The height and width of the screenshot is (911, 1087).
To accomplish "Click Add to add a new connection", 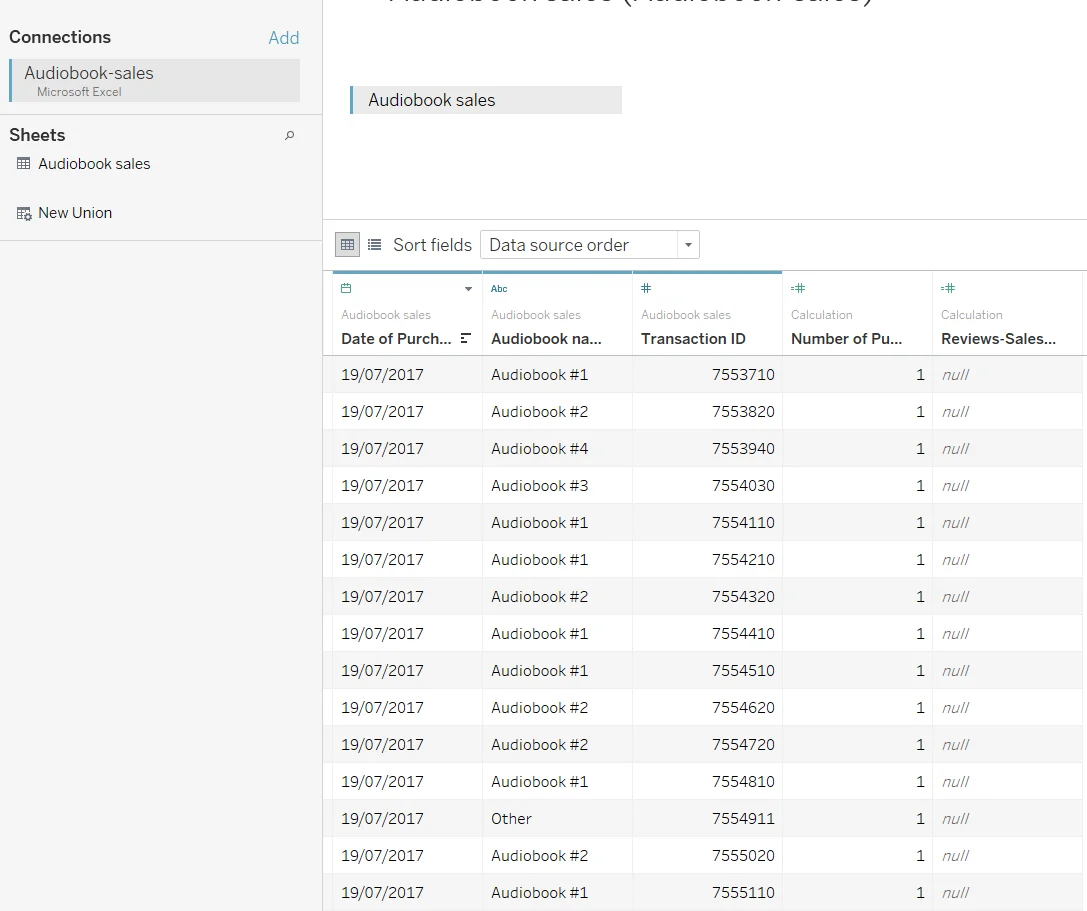I will tap(283, 38).
